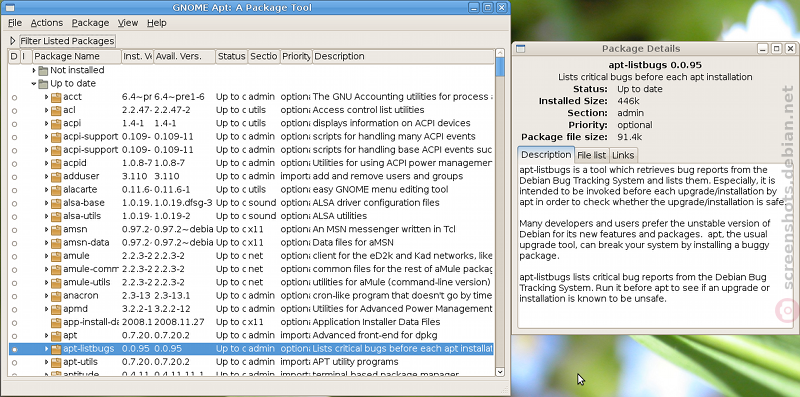800x397 pixels.
Task: Click the Filter Listed Packages button
Action: point(67,41)
